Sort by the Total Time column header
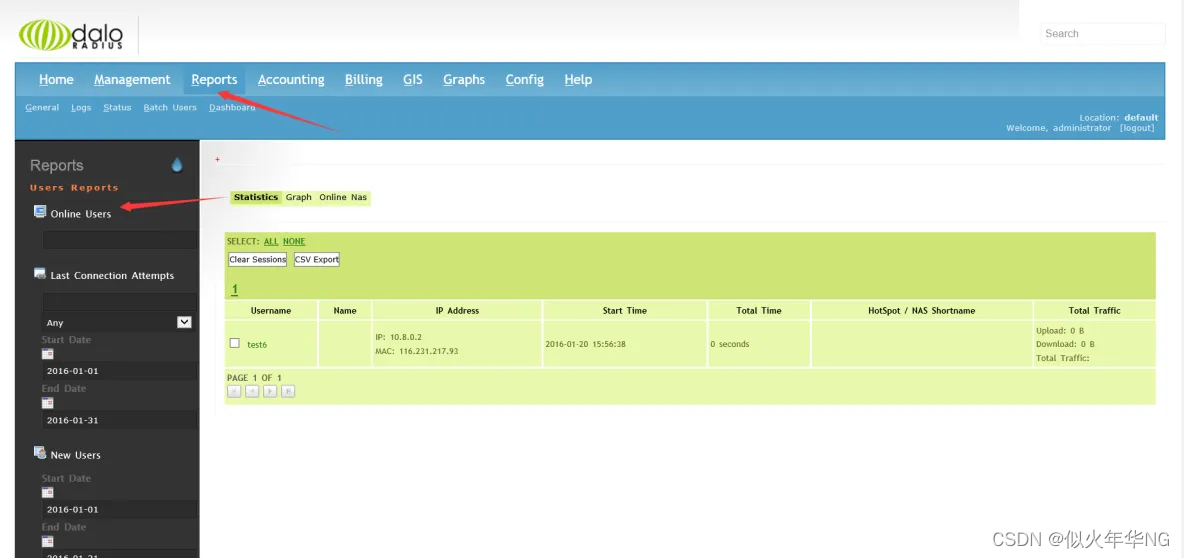1184x558 pixels. point(759,310)
